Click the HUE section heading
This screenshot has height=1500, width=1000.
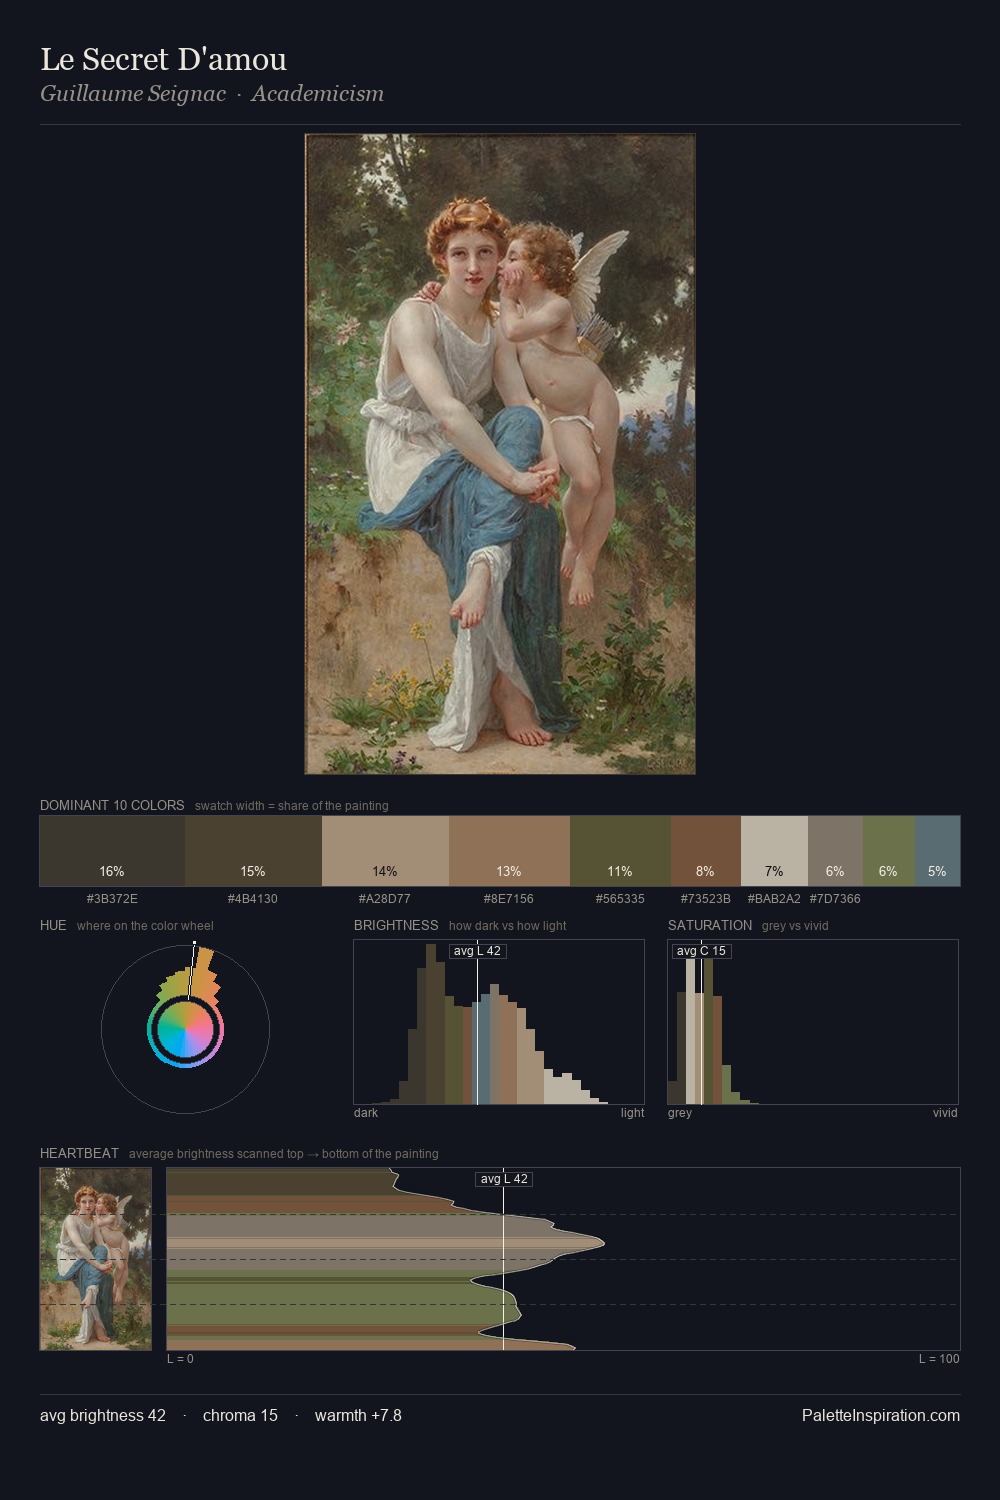pyautogui.click(x=53, y=925)
